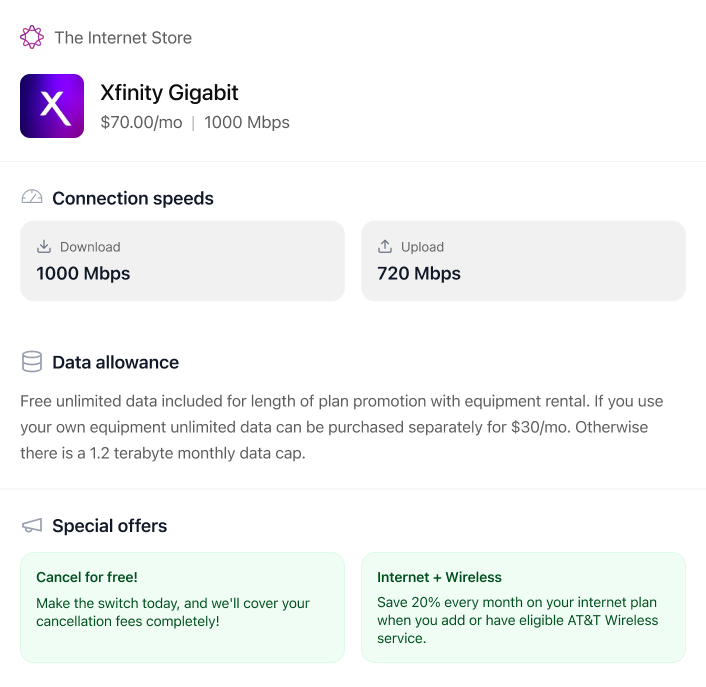The image size is (706, 687).
Task: Select the Cancel for free! offer card
Action: tap(182, 607)
